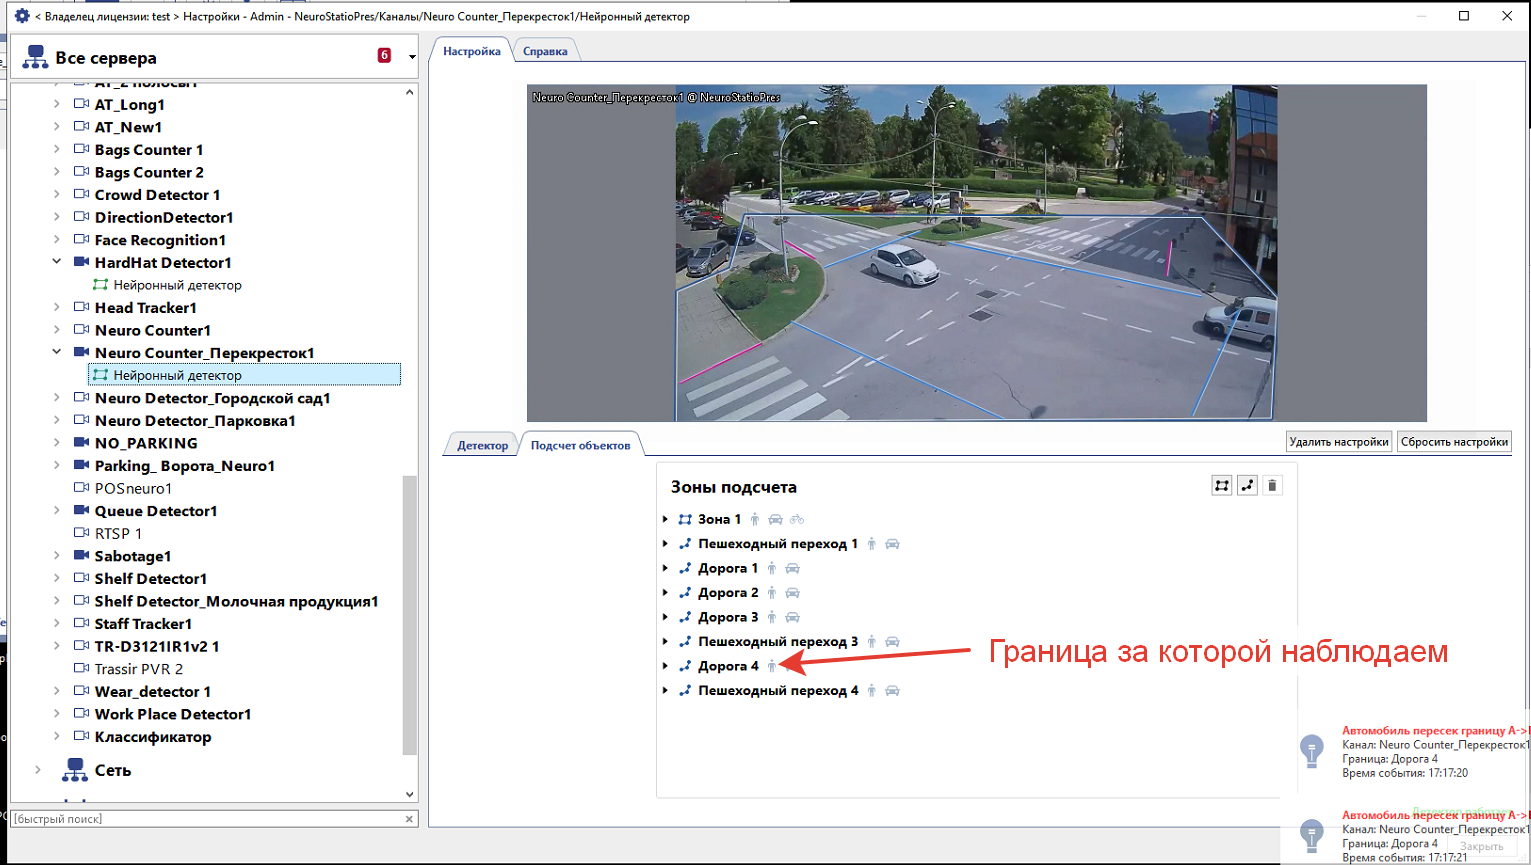Click the lightbulb icon of the first notification
Screen dimensions: 1531x865
click(x=1311, y=750)
